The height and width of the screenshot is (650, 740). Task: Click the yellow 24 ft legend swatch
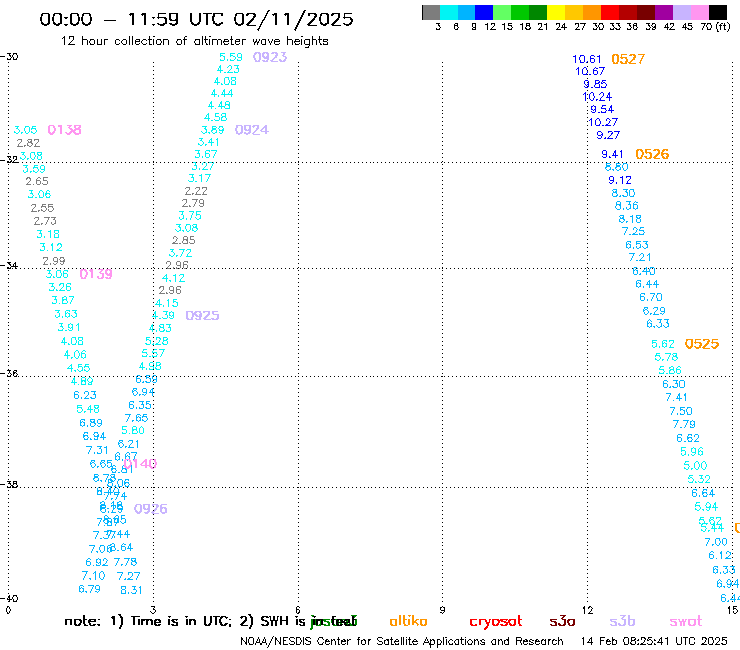coord(556,12)
